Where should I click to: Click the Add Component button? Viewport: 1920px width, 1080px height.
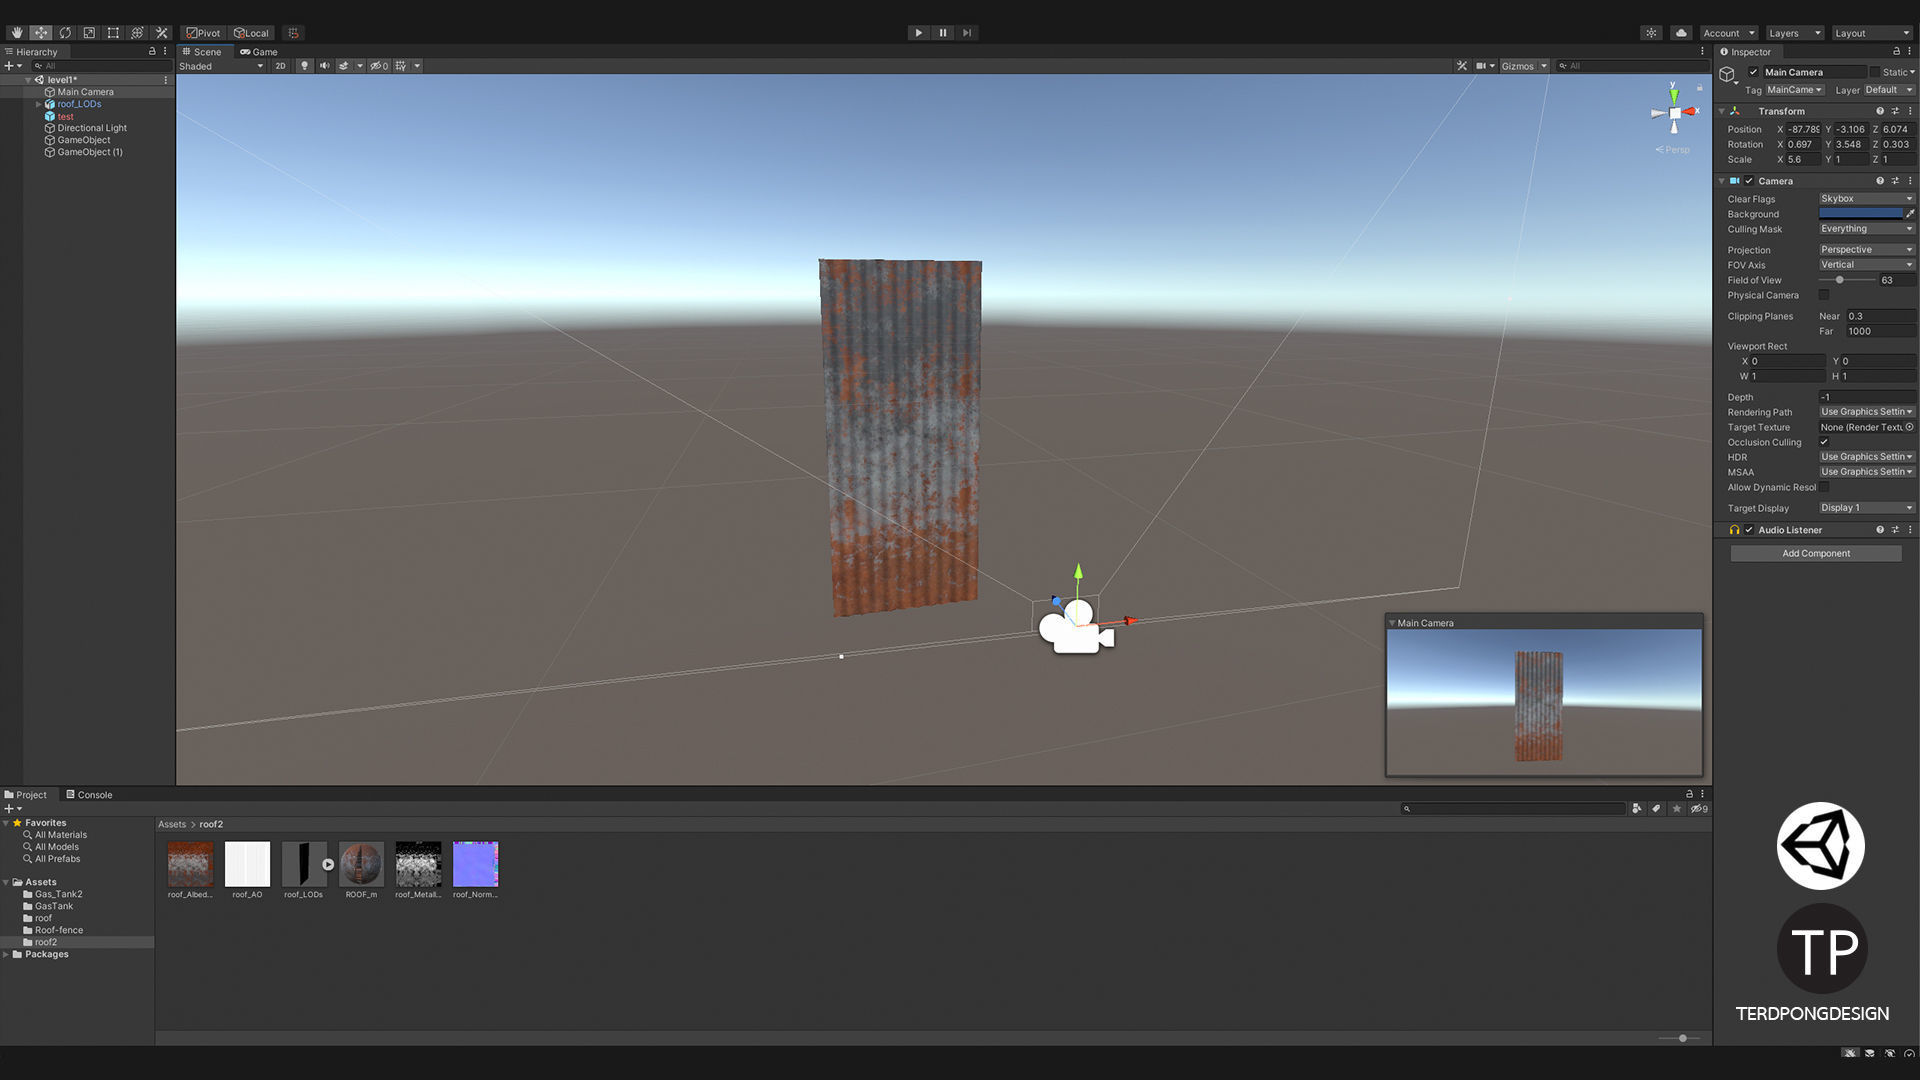(x=1816, y=553)
